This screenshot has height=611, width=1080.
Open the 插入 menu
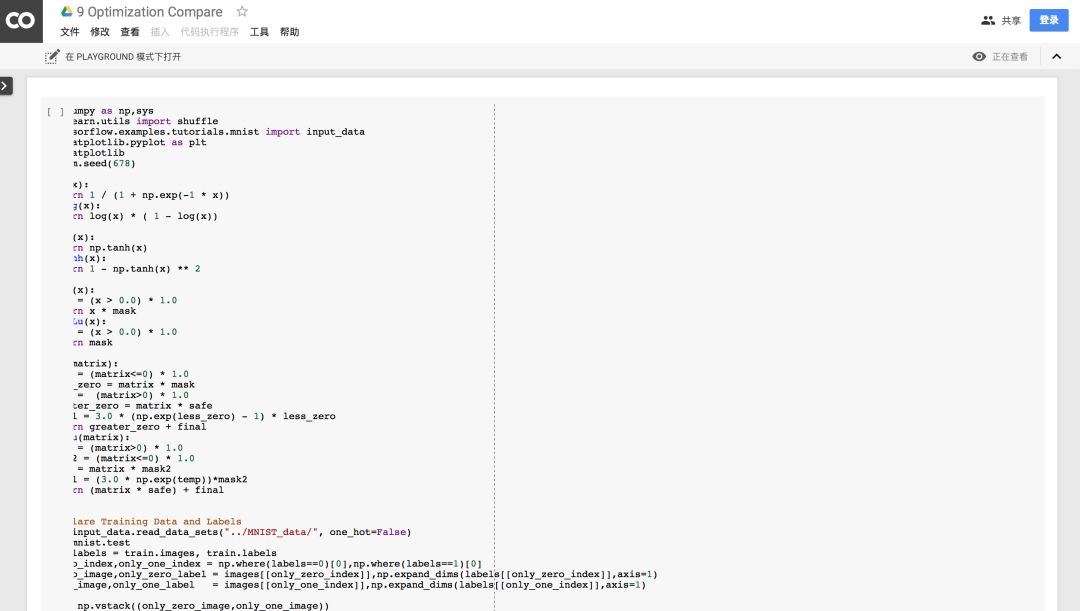pos(160,32)
